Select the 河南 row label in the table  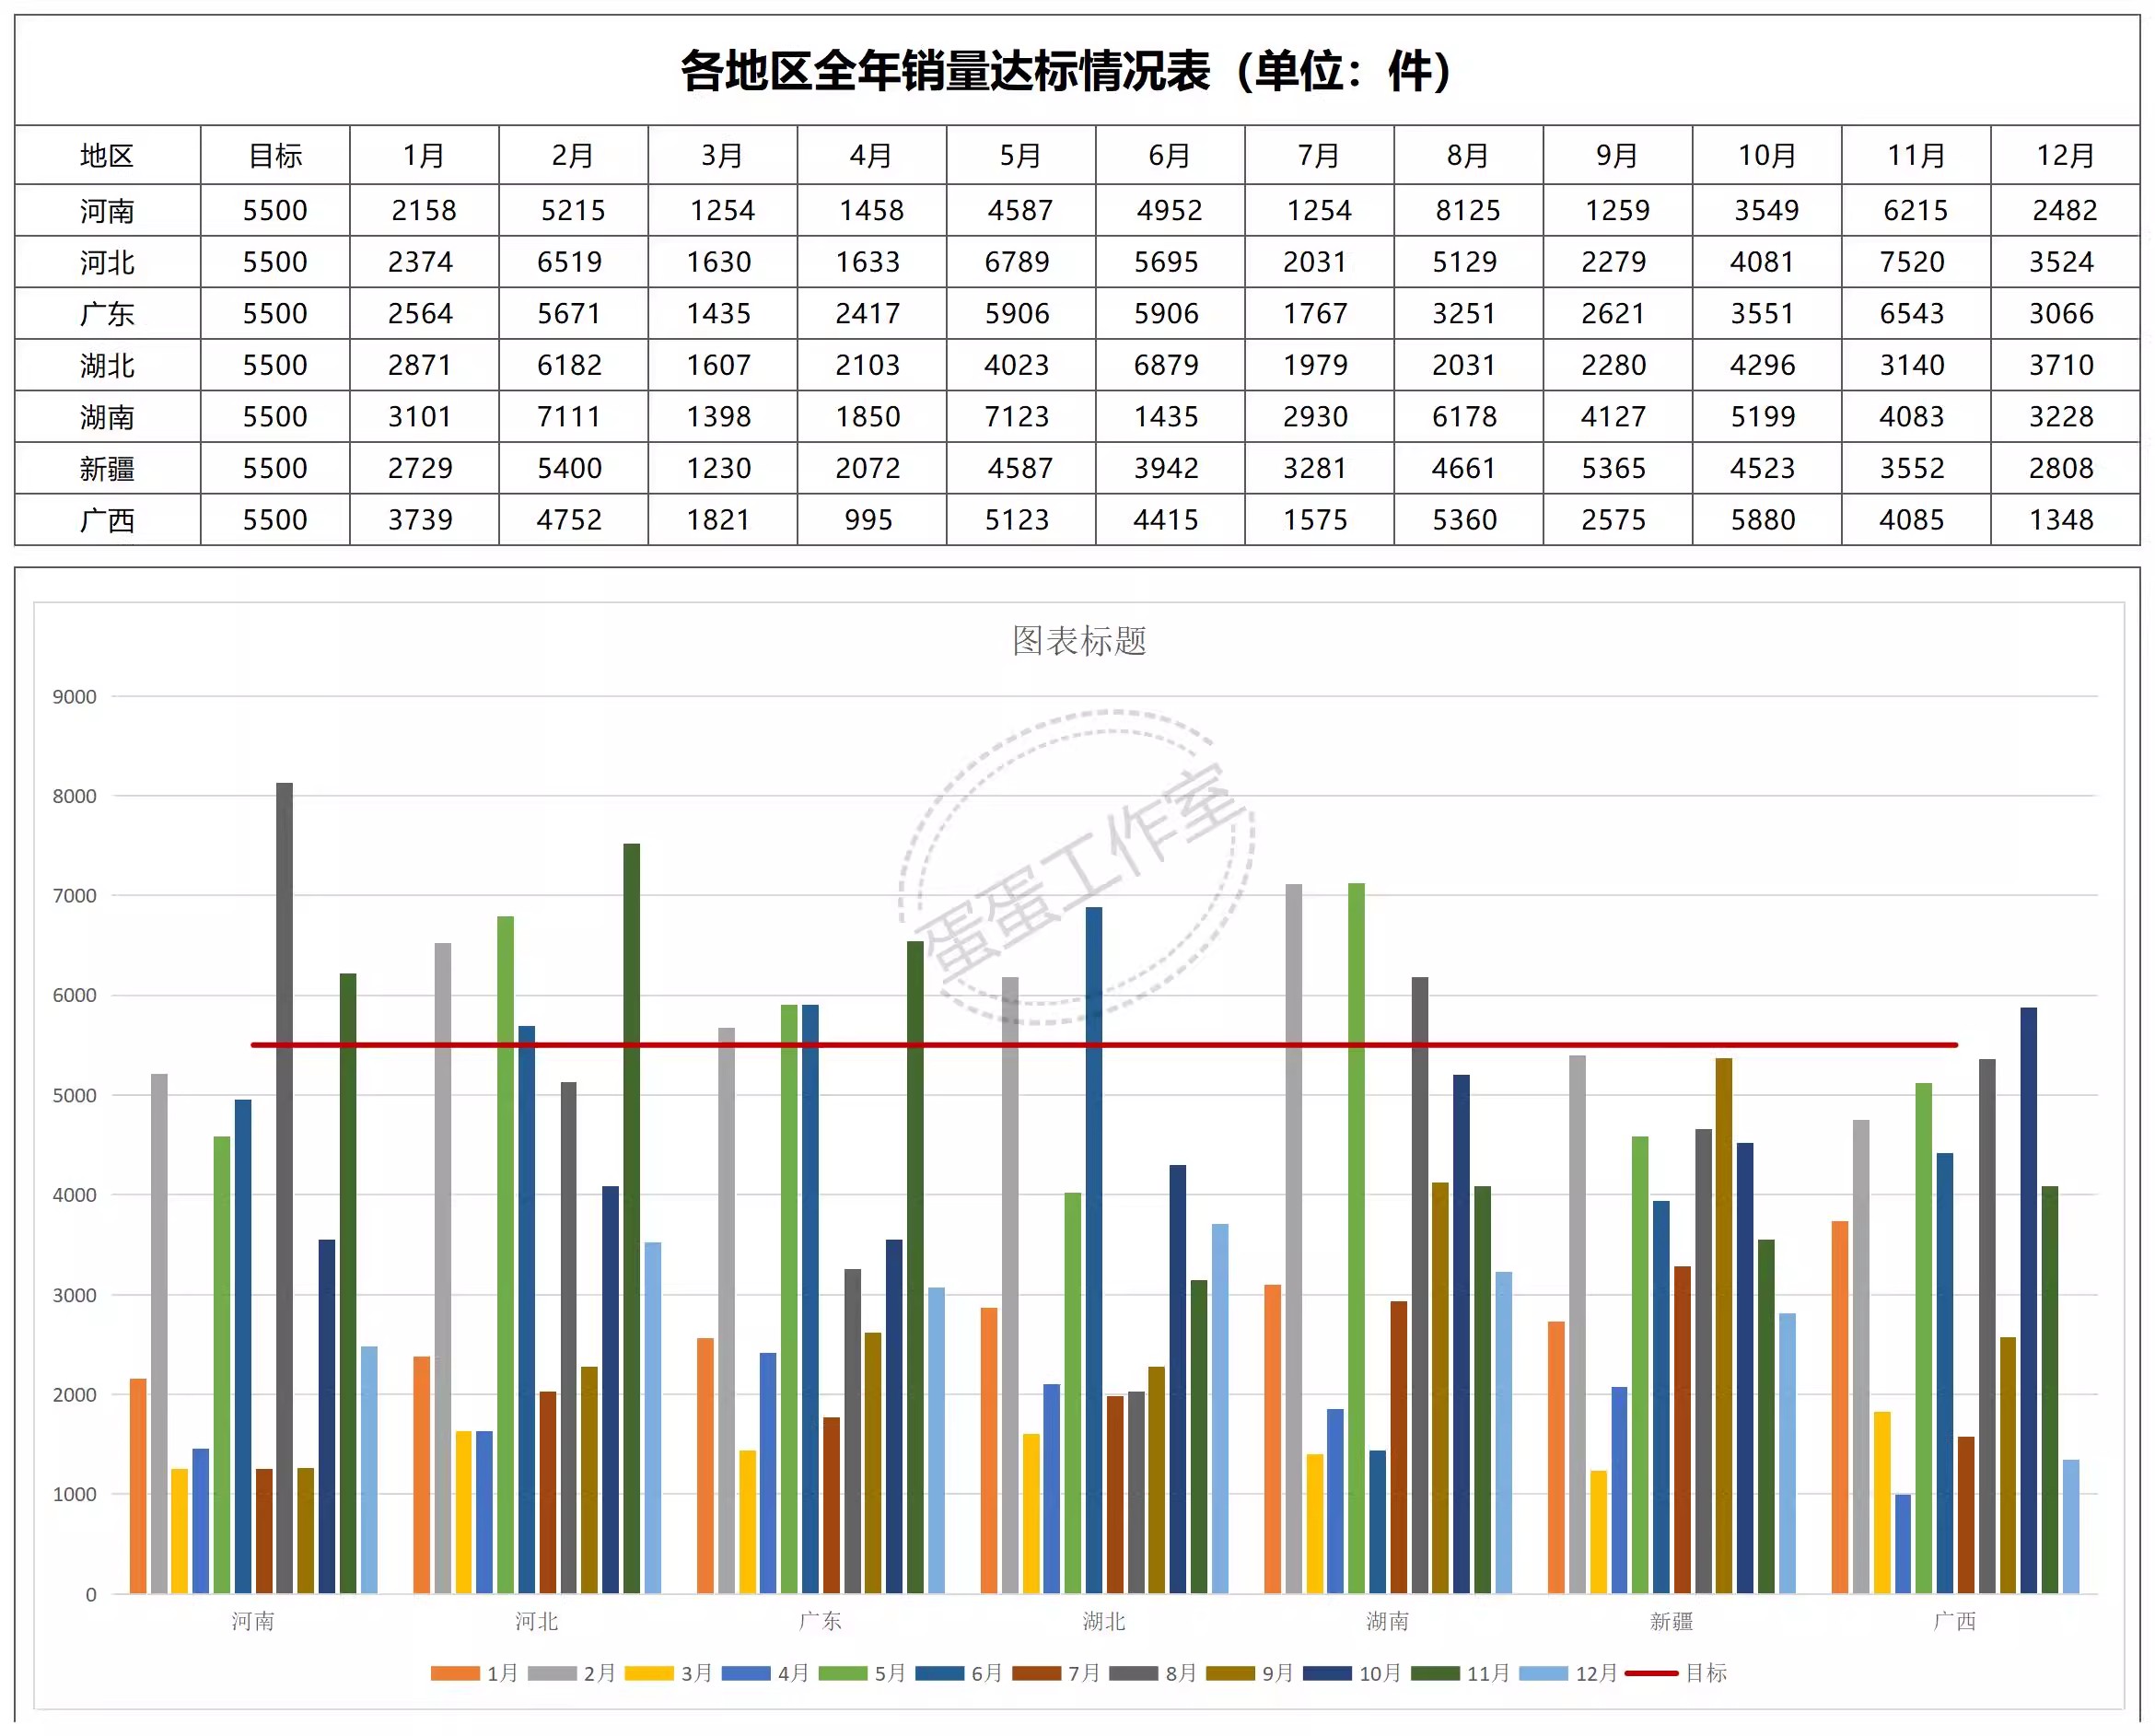pos(107,210)
